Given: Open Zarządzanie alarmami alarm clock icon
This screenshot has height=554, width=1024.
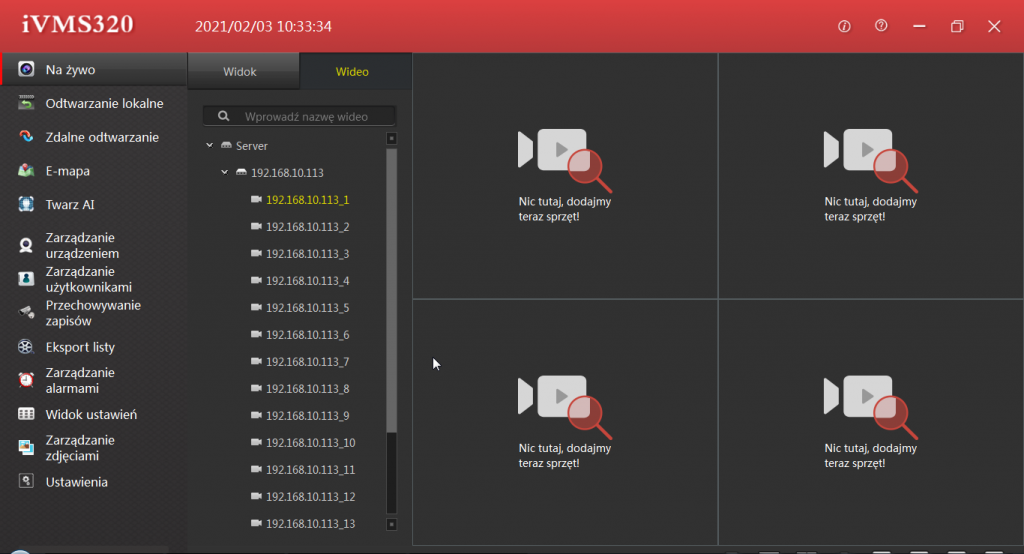Looking at the screenshot, I should click(x=27, y=380).
